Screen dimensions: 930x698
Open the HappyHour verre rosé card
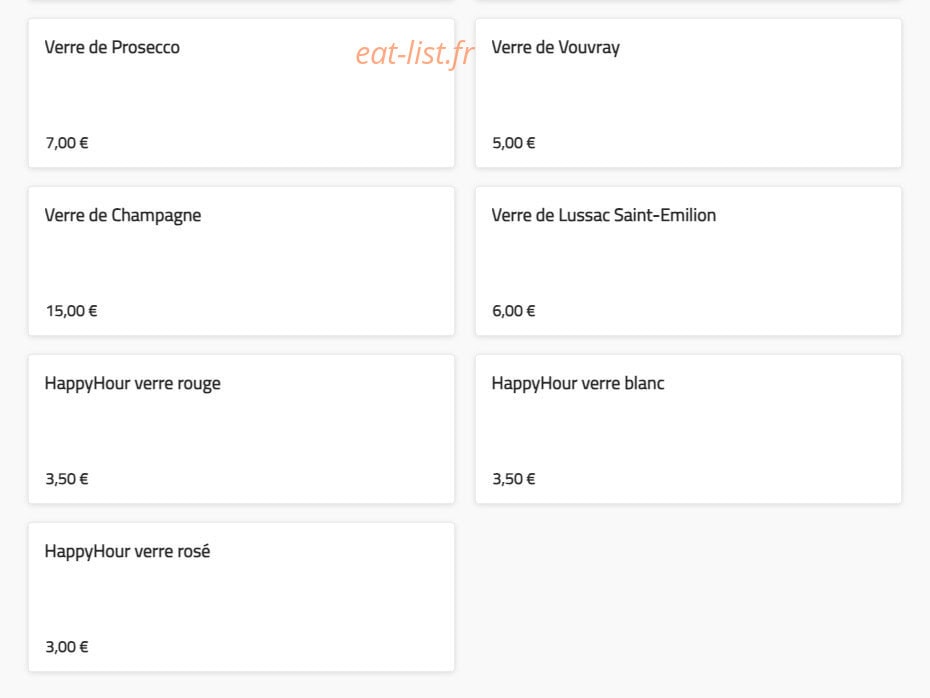(x=241, y=597)
